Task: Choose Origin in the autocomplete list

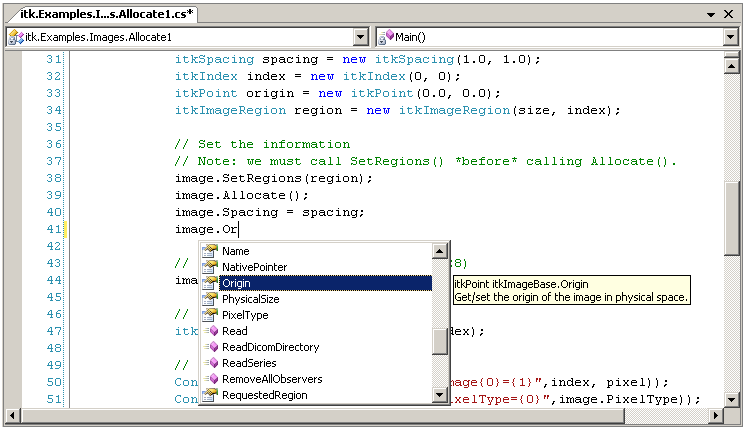Action: click(236, 283)
